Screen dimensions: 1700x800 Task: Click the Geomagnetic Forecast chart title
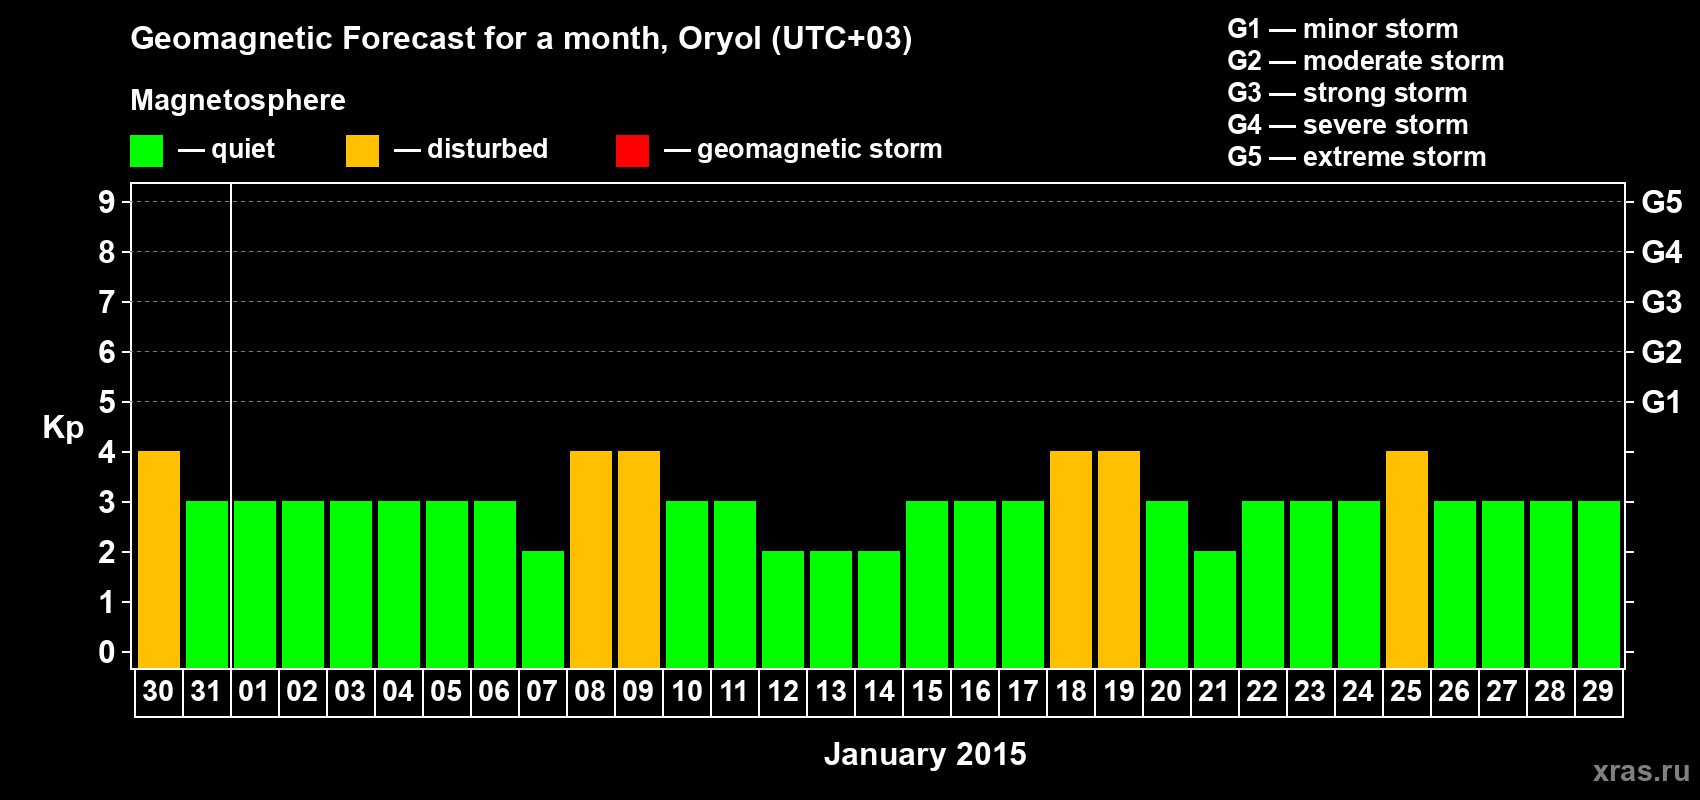point(521,39)
